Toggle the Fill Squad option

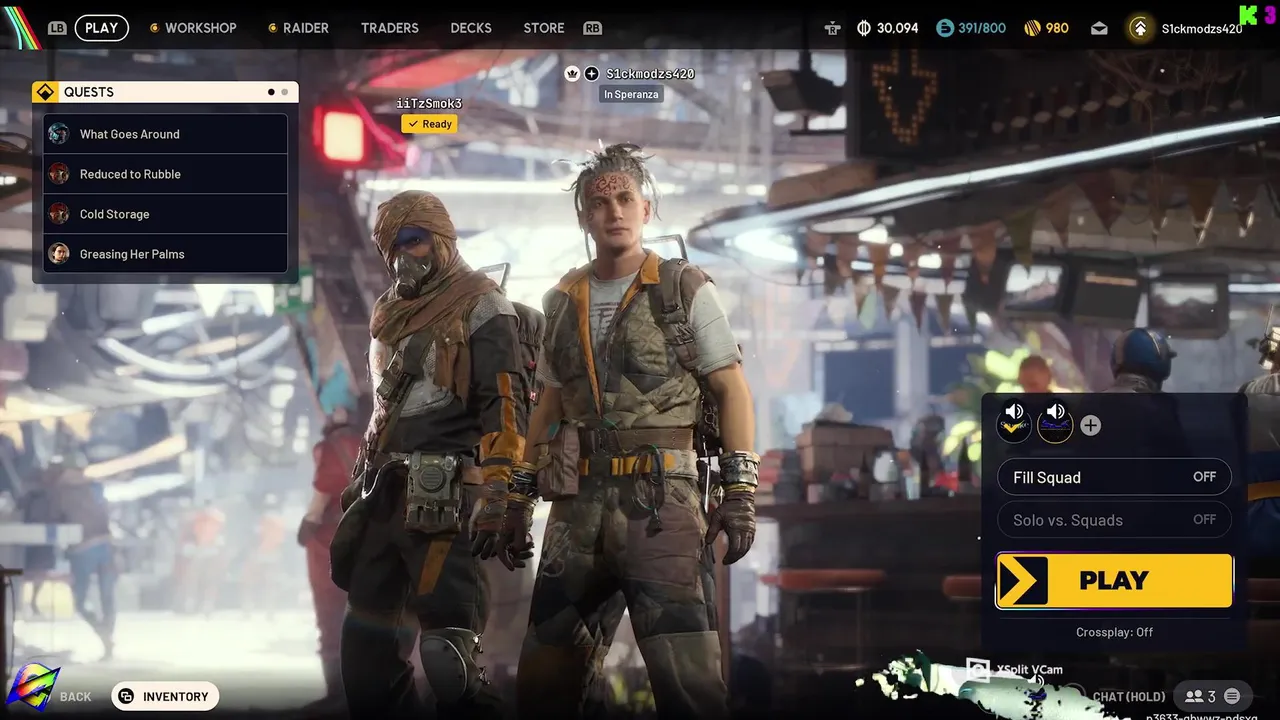click(1114, 477)
